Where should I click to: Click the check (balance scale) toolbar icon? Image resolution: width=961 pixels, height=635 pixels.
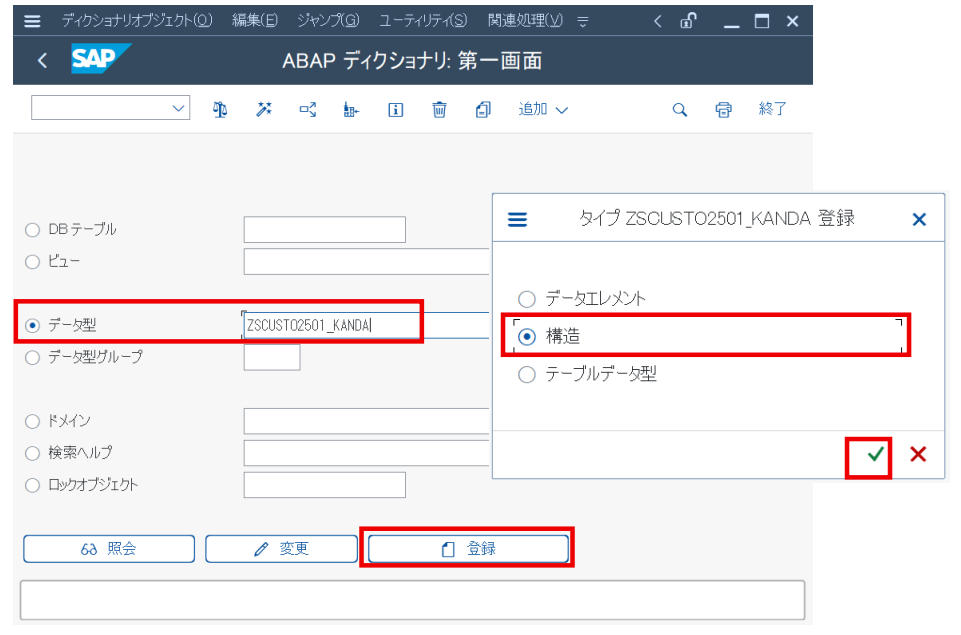(220, 110)
